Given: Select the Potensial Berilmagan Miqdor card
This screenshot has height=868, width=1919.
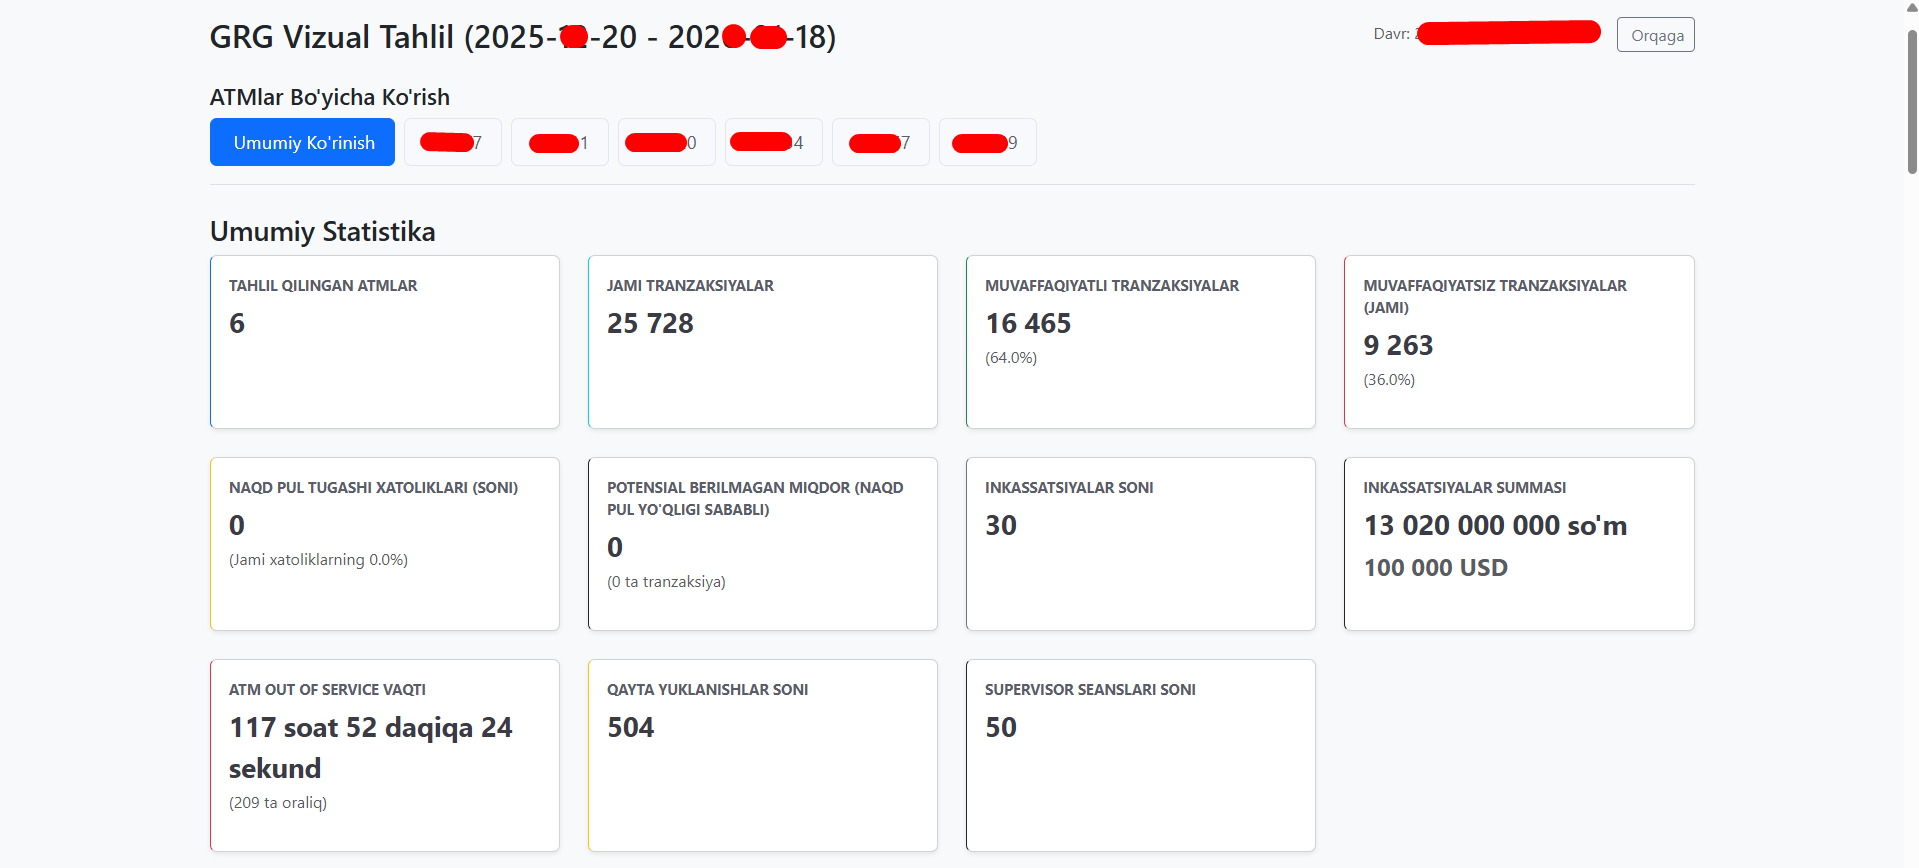Looking at the screenshot, I should (762, 544).
